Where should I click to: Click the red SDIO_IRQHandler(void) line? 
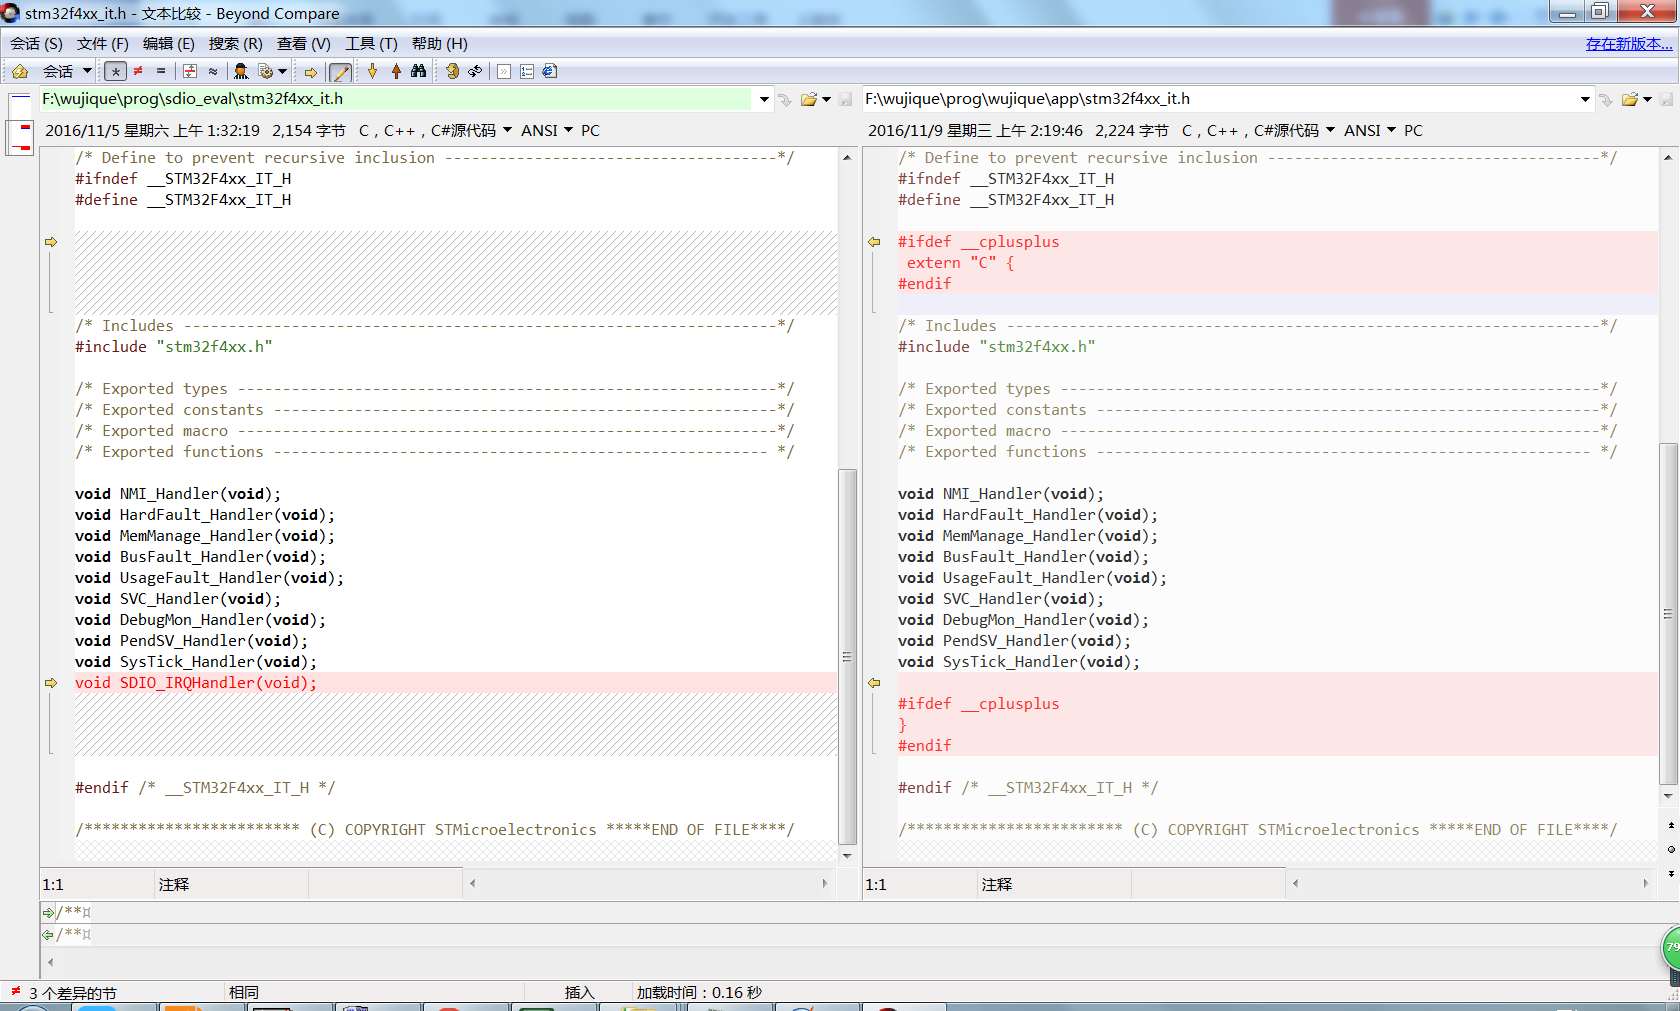195,683
